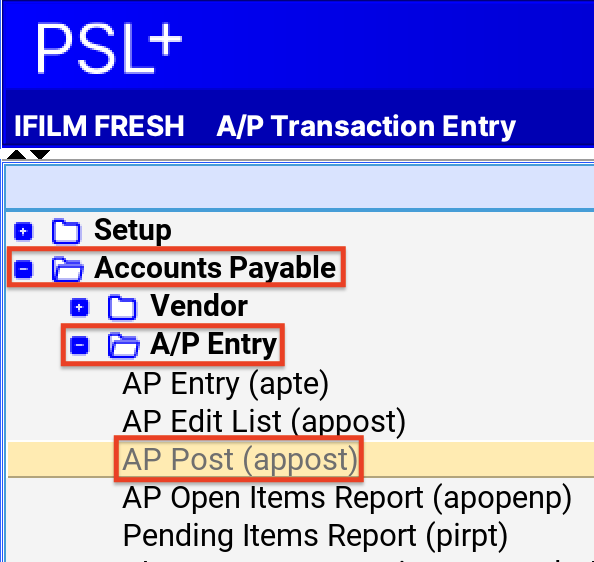Collapse the A/P Entry minus box
The height and width of the screenshot is (562, 594).
79,345
